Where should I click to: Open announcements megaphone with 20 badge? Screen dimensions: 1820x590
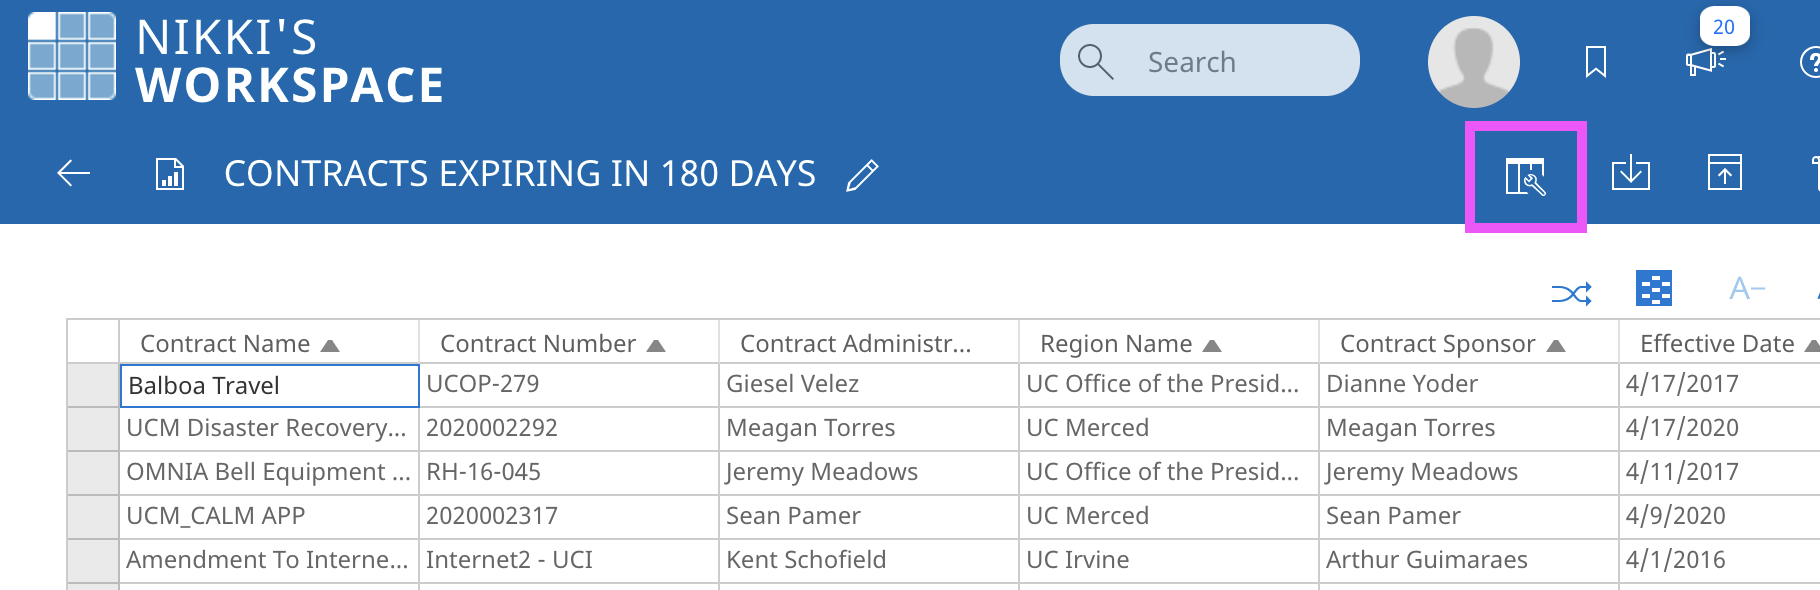(x=1705, y=62)
